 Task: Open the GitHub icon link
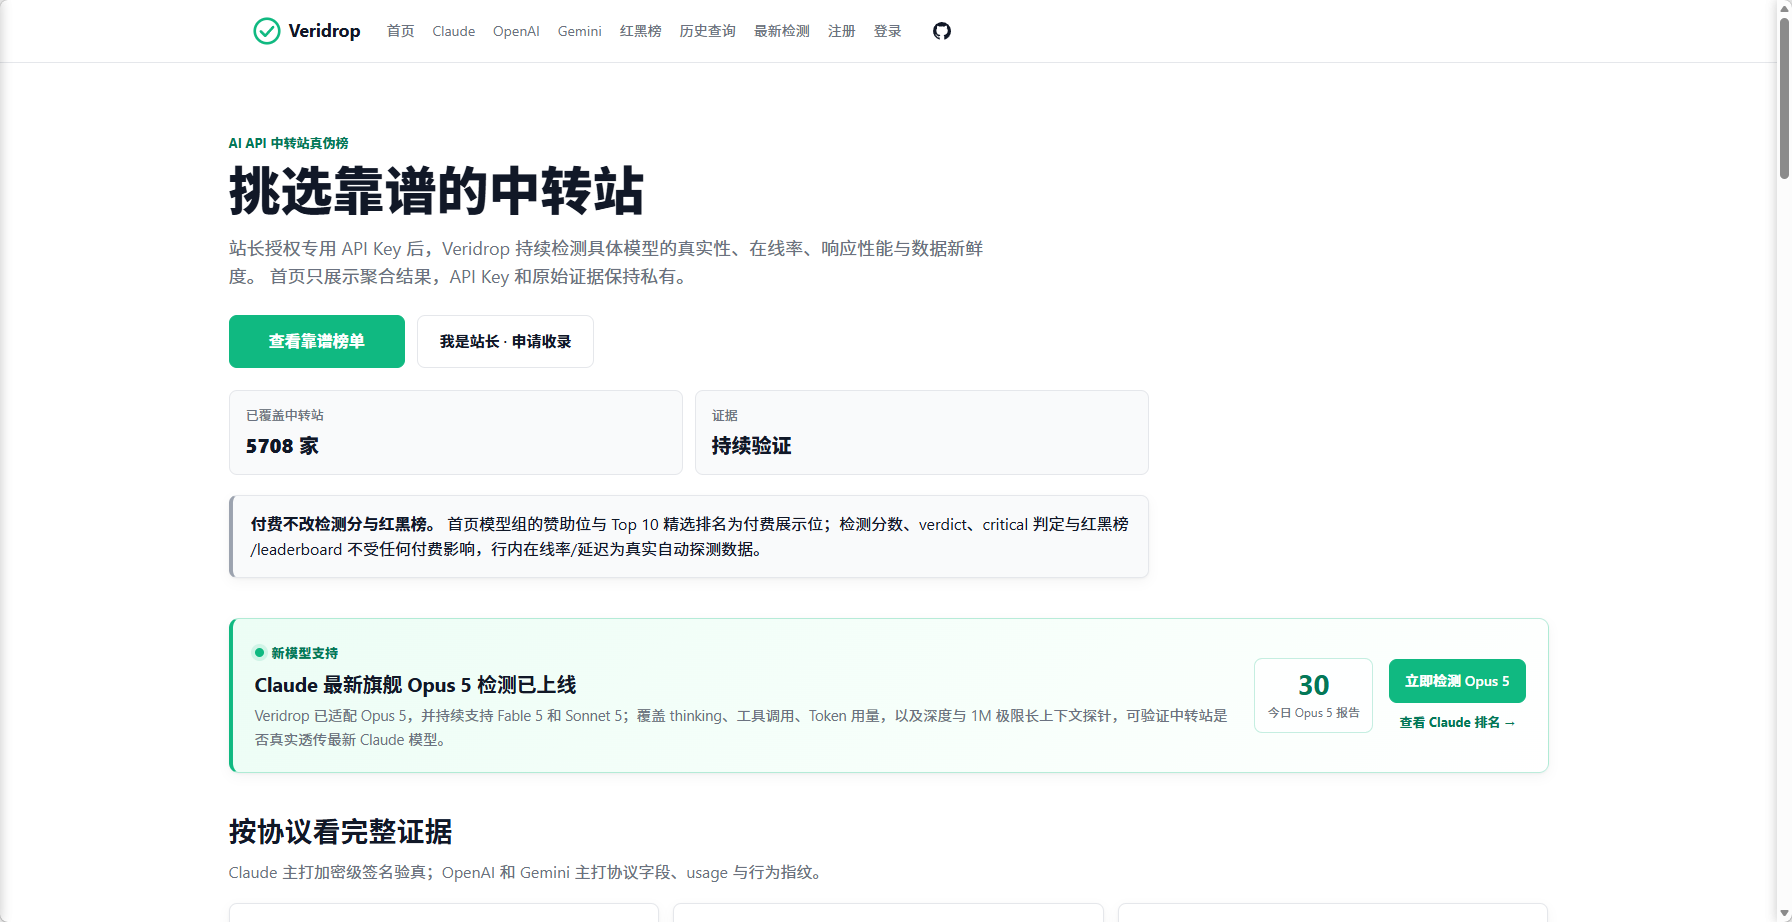[942, 31]
